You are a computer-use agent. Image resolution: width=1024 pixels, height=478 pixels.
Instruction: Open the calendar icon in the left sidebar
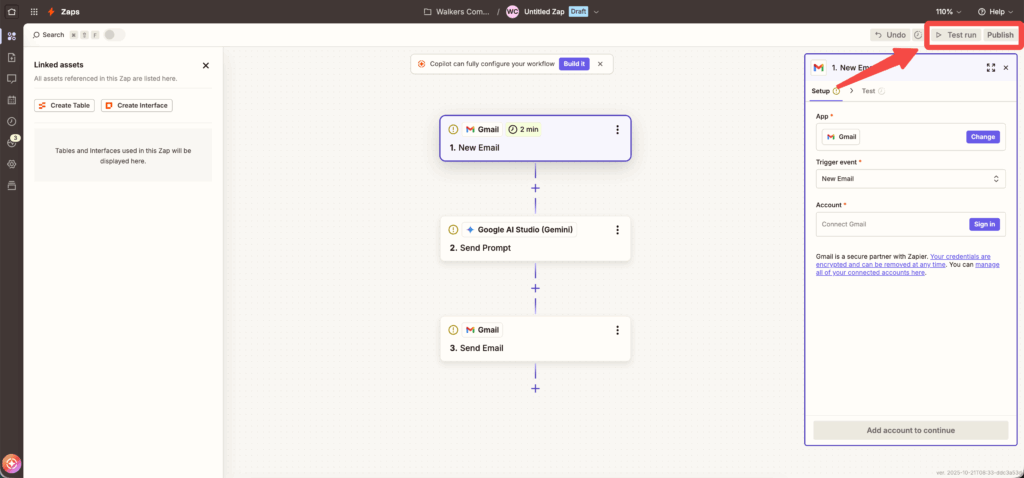click(x=12, y=100)
